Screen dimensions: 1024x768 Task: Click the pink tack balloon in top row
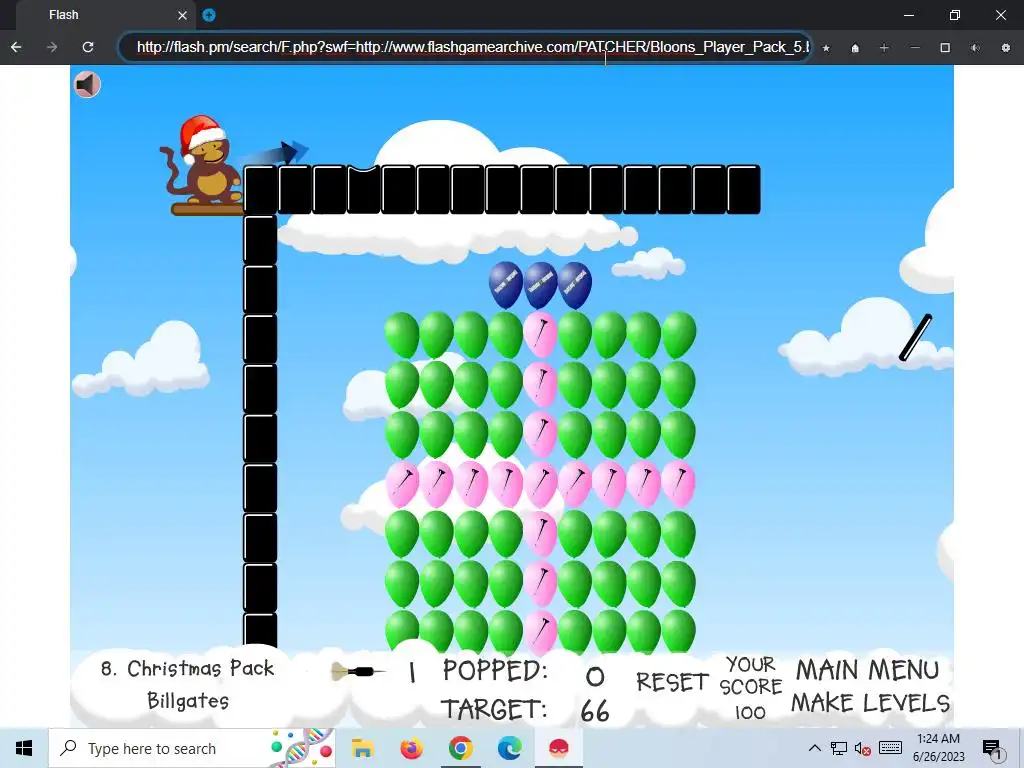(540, 334)
